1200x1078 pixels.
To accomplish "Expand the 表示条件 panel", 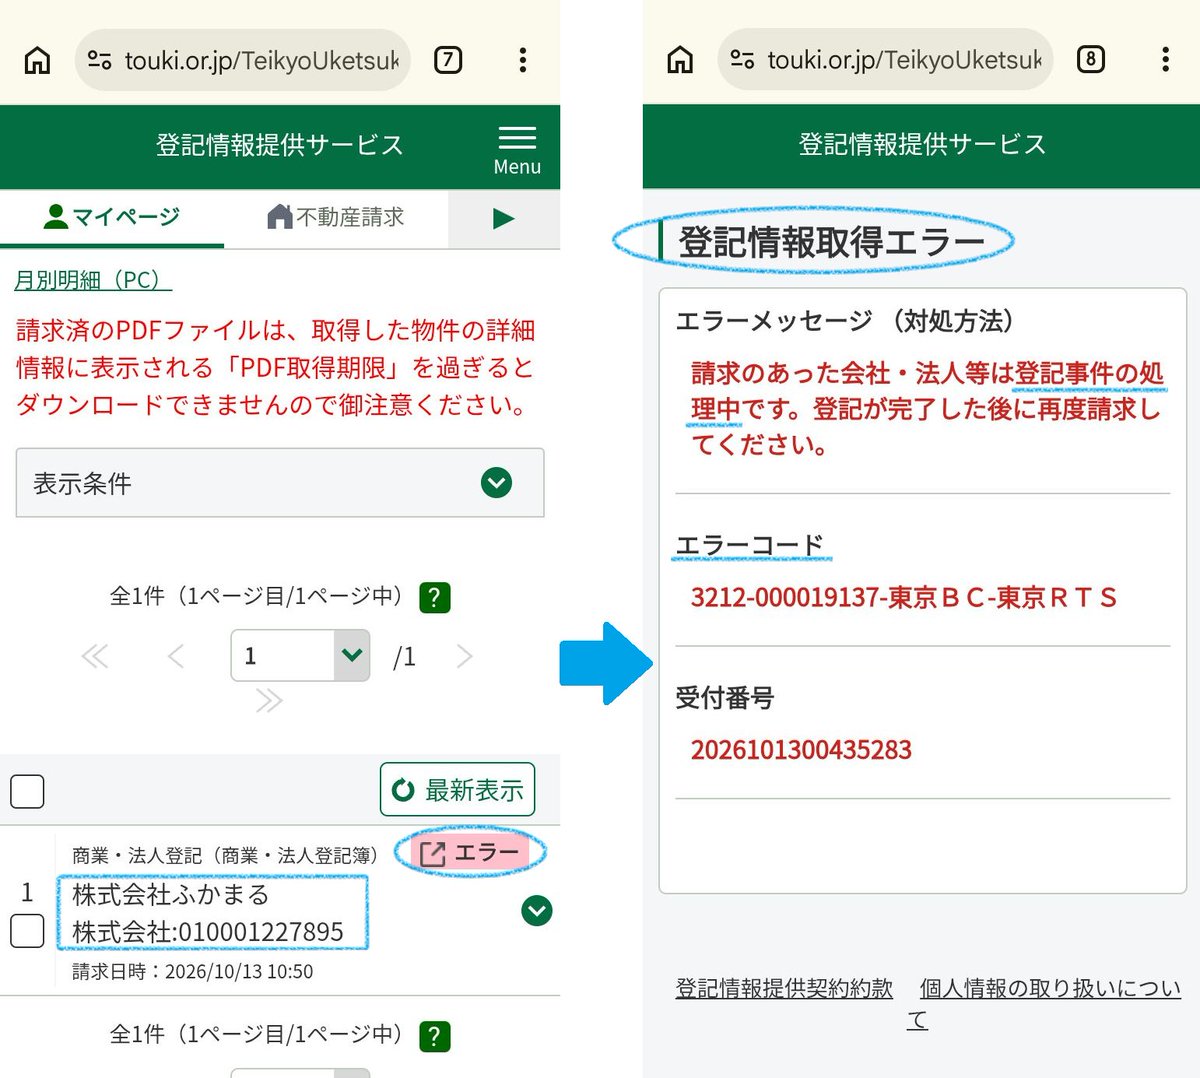I will coord(280,483).
